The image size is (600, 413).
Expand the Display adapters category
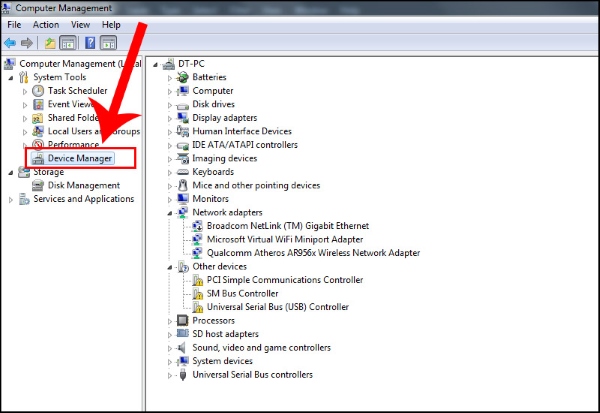pyautogui.click(x=170, y=118)
